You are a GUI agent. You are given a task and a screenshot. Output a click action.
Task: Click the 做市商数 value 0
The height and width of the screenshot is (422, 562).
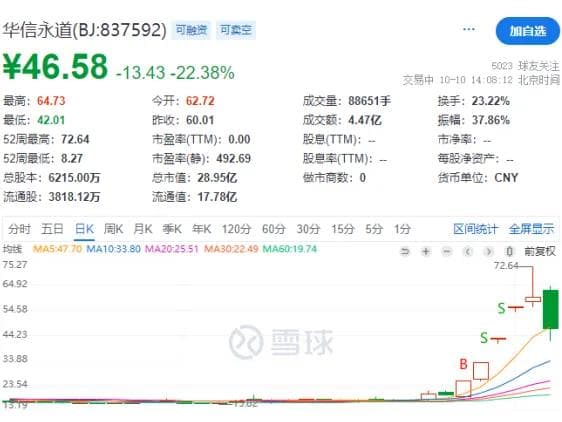pyautogui.click(x=362, y=177)
